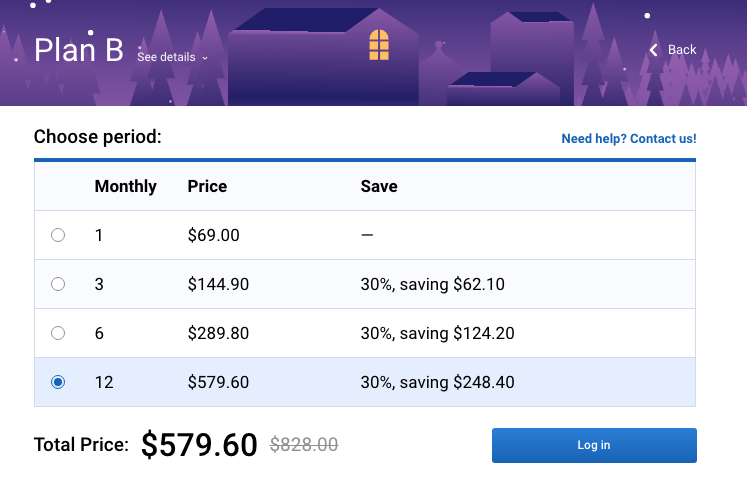Open the See details text
This screenshot has width=747, height=498.
click(x=166, y=57)
